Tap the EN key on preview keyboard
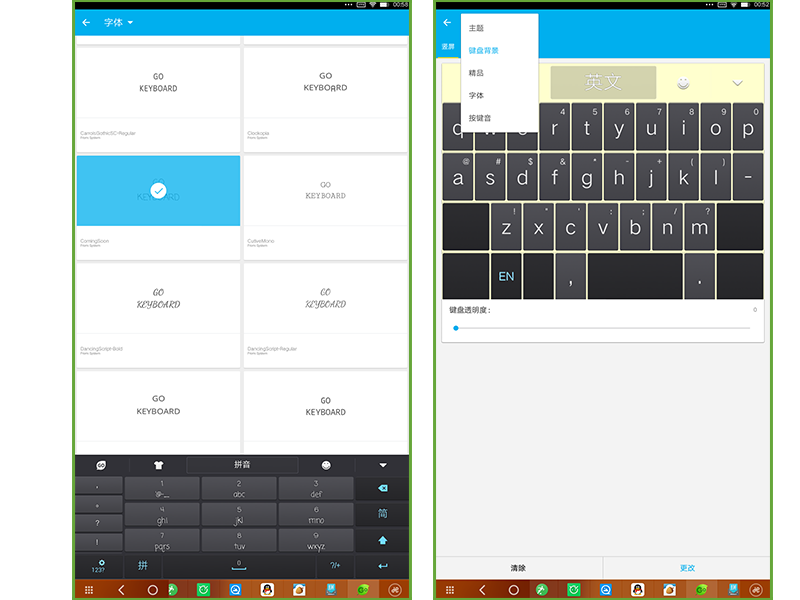800x600 pixels. pyautogui.click(x=506, y=276)
